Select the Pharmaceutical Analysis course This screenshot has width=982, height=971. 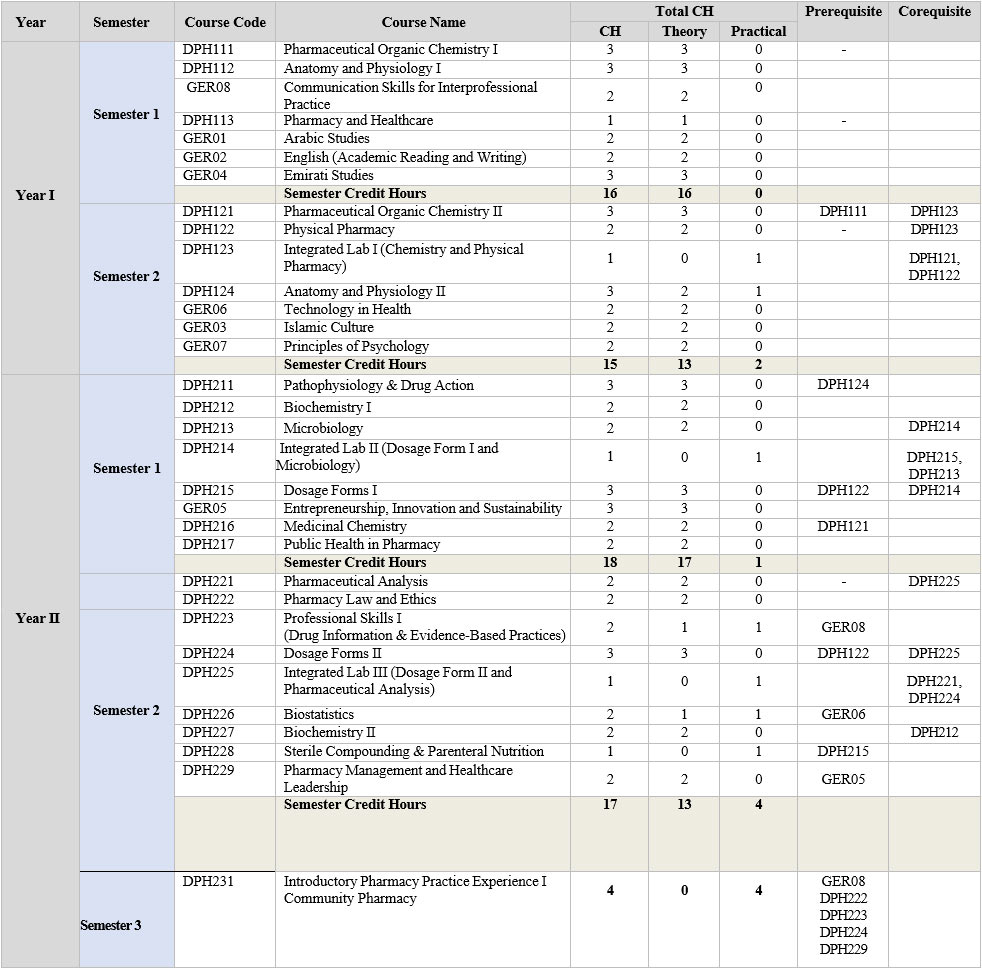[356, 582]
